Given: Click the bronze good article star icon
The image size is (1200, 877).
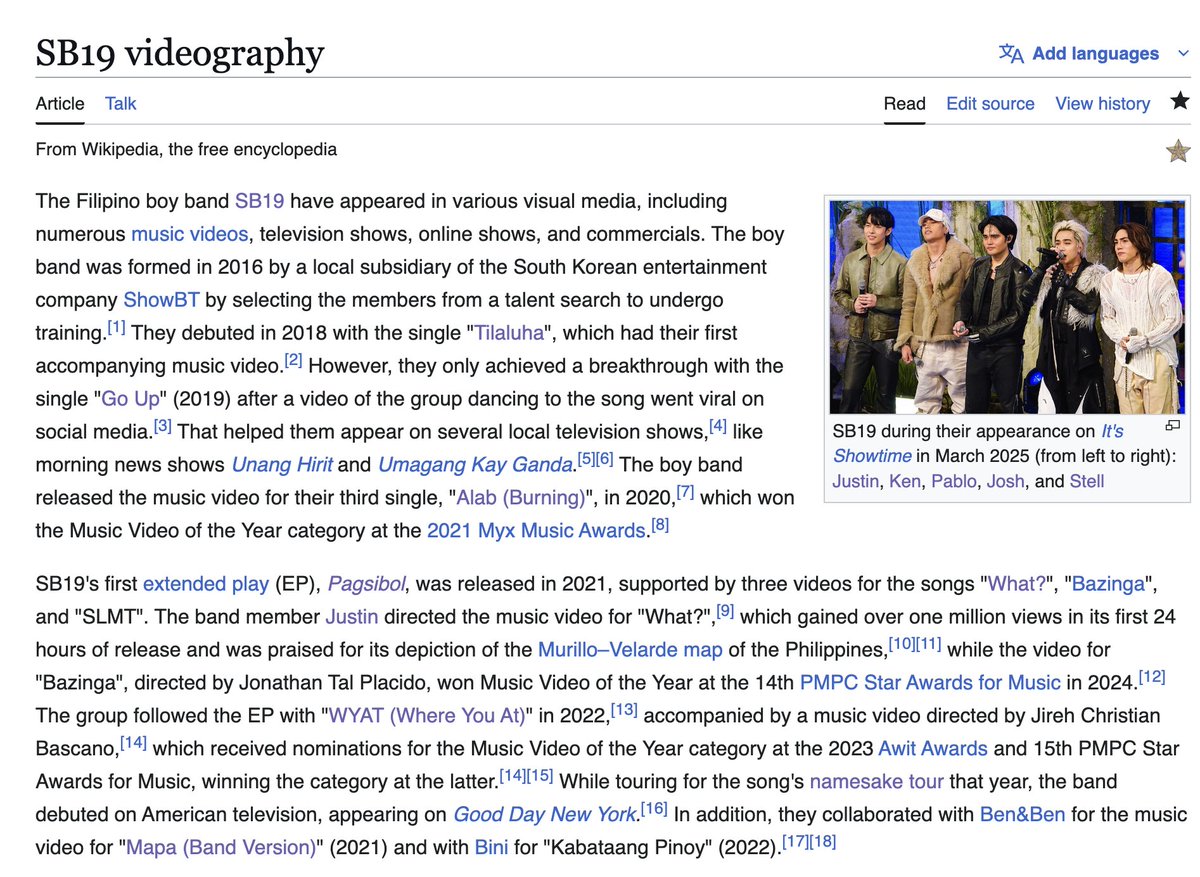Looking at the screenshot, I should point(1178,151).
